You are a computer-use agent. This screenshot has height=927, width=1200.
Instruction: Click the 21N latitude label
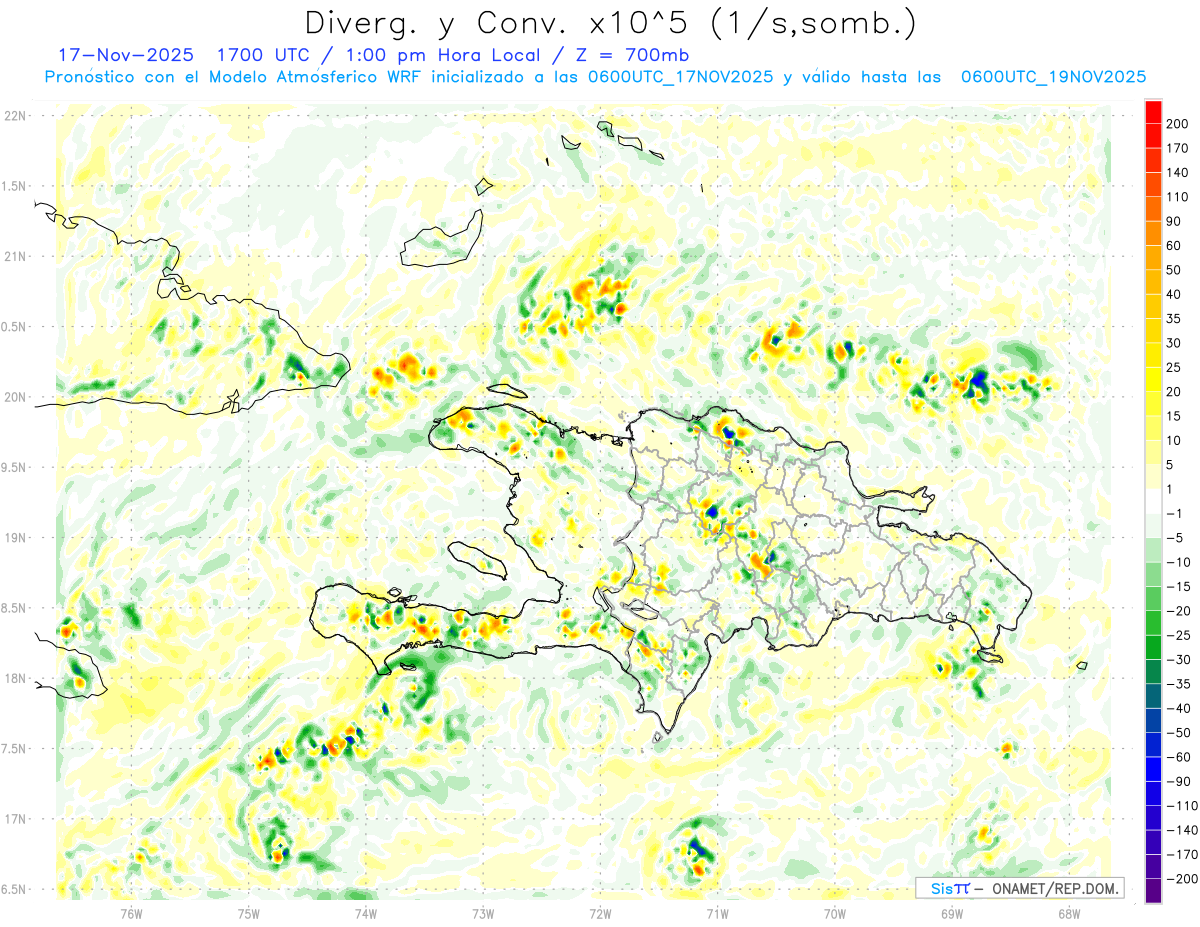tap(15, 256)
